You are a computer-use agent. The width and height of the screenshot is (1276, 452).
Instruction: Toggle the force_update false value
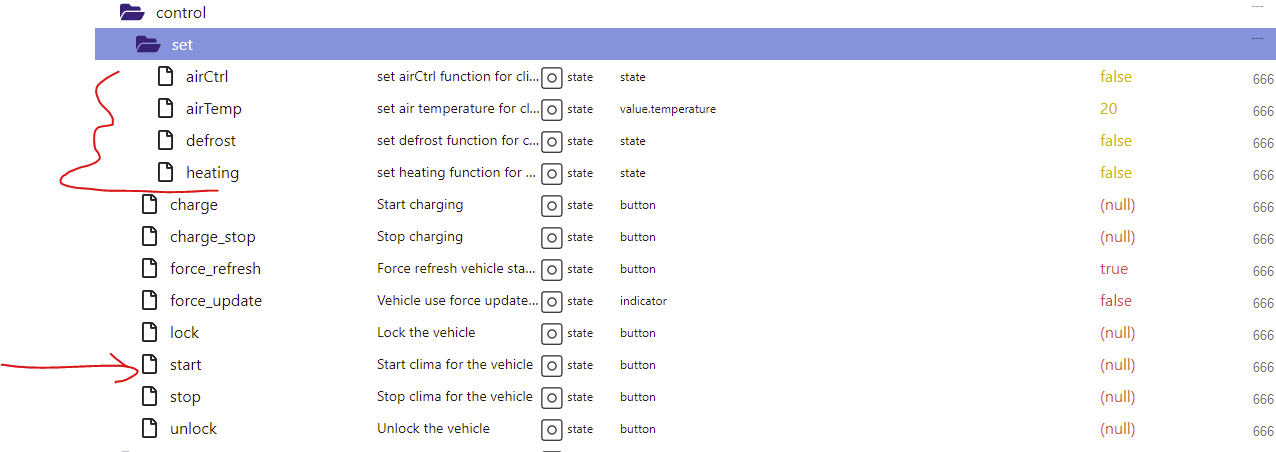1115,301
